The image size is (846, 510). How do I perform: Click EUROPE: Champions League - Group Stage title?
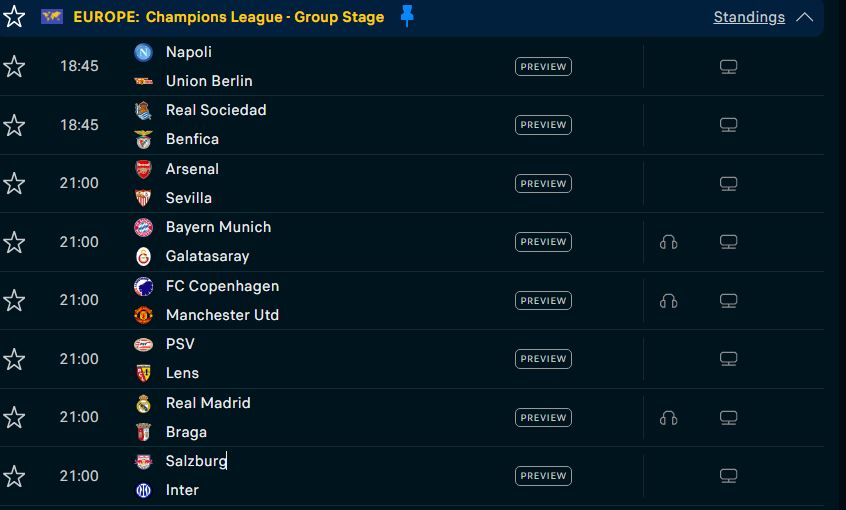tap(229, 17)
